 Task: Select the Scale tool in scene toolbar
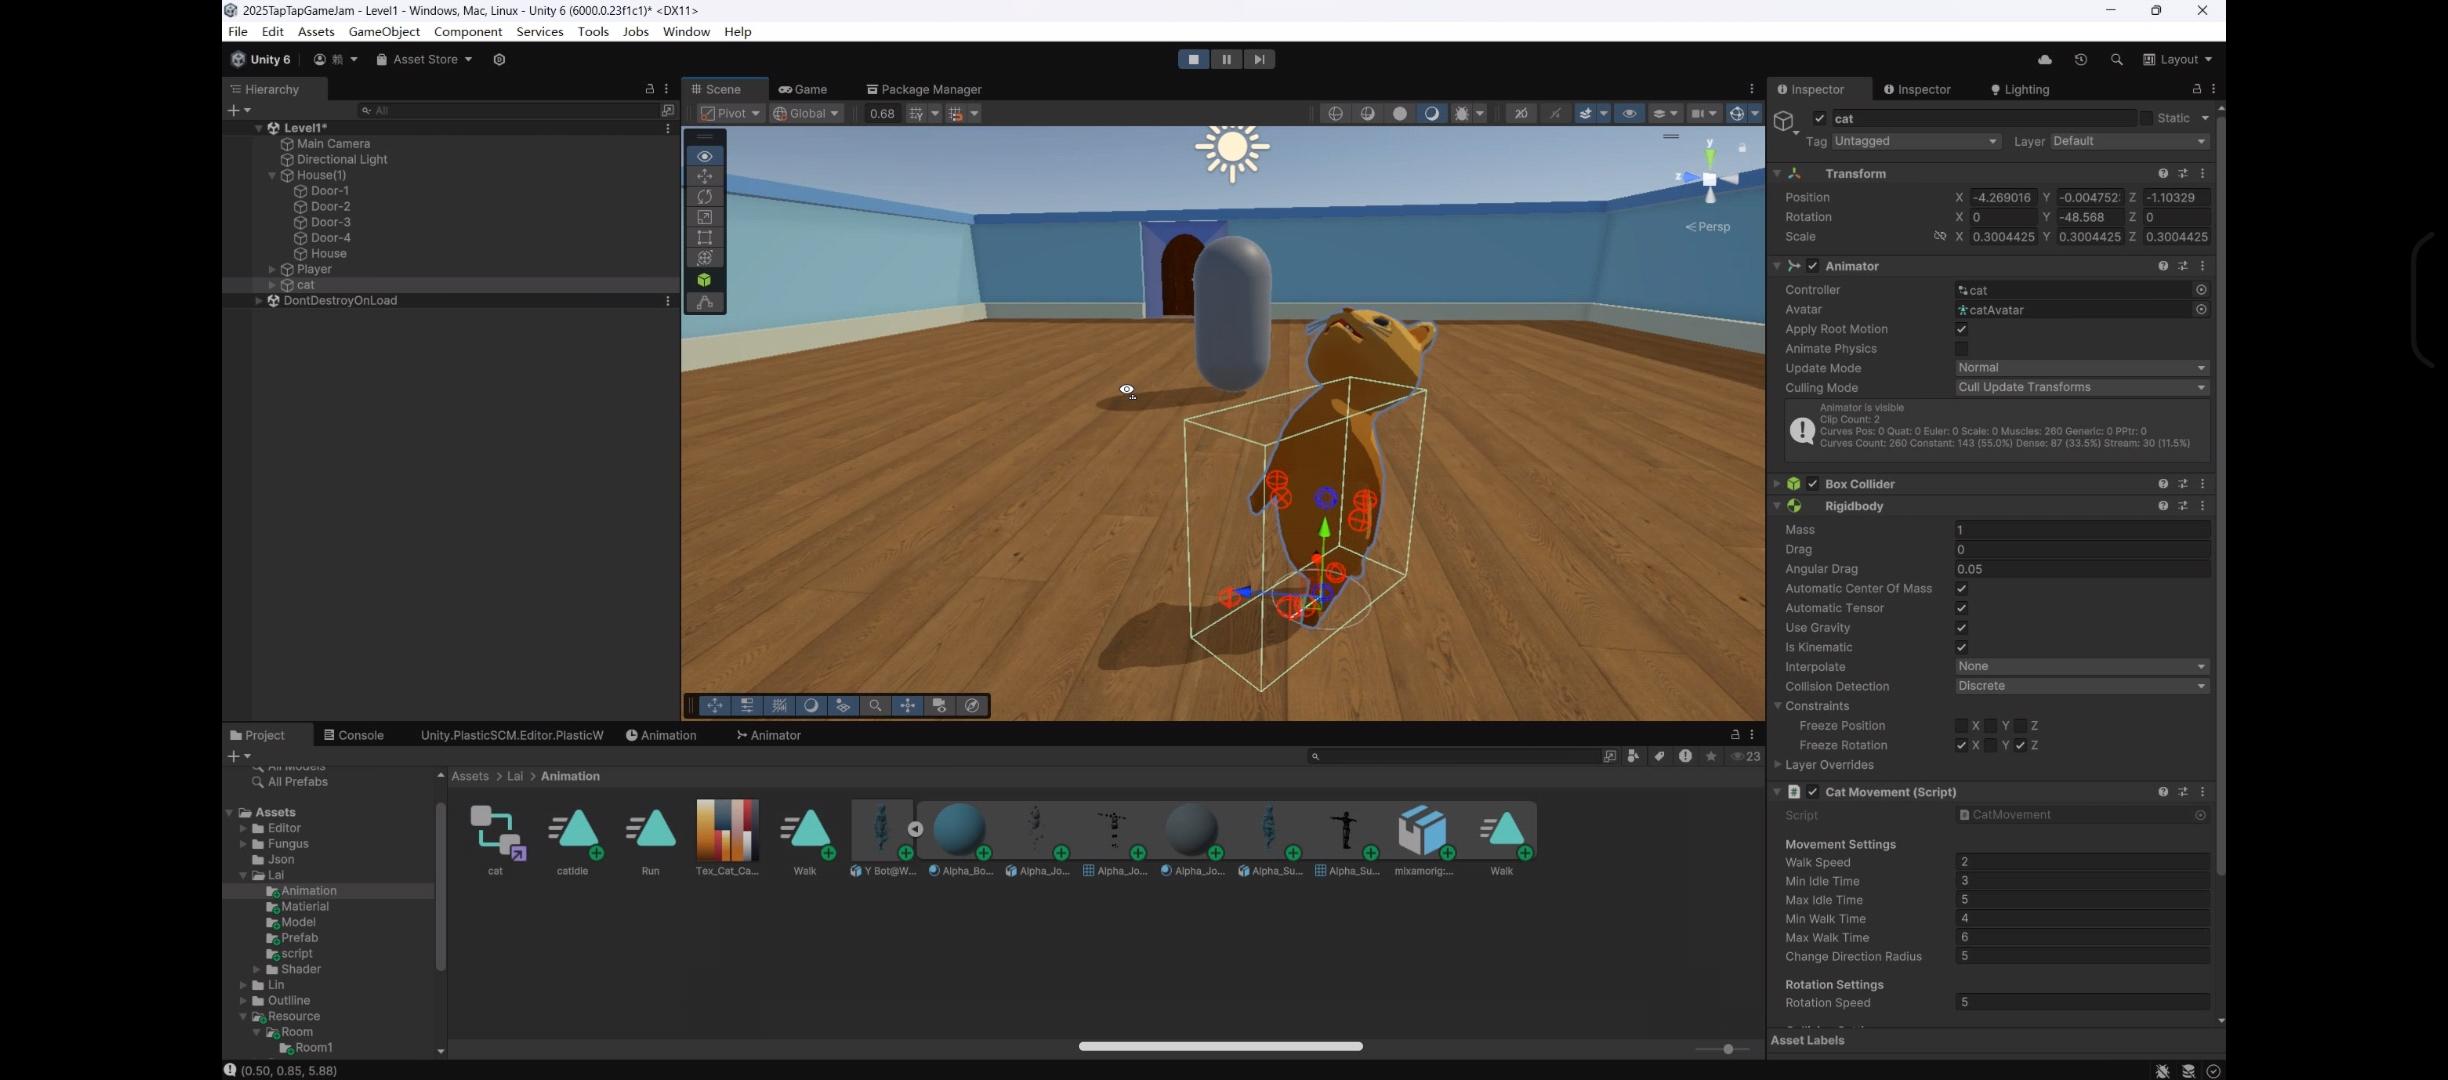[705, 217]
